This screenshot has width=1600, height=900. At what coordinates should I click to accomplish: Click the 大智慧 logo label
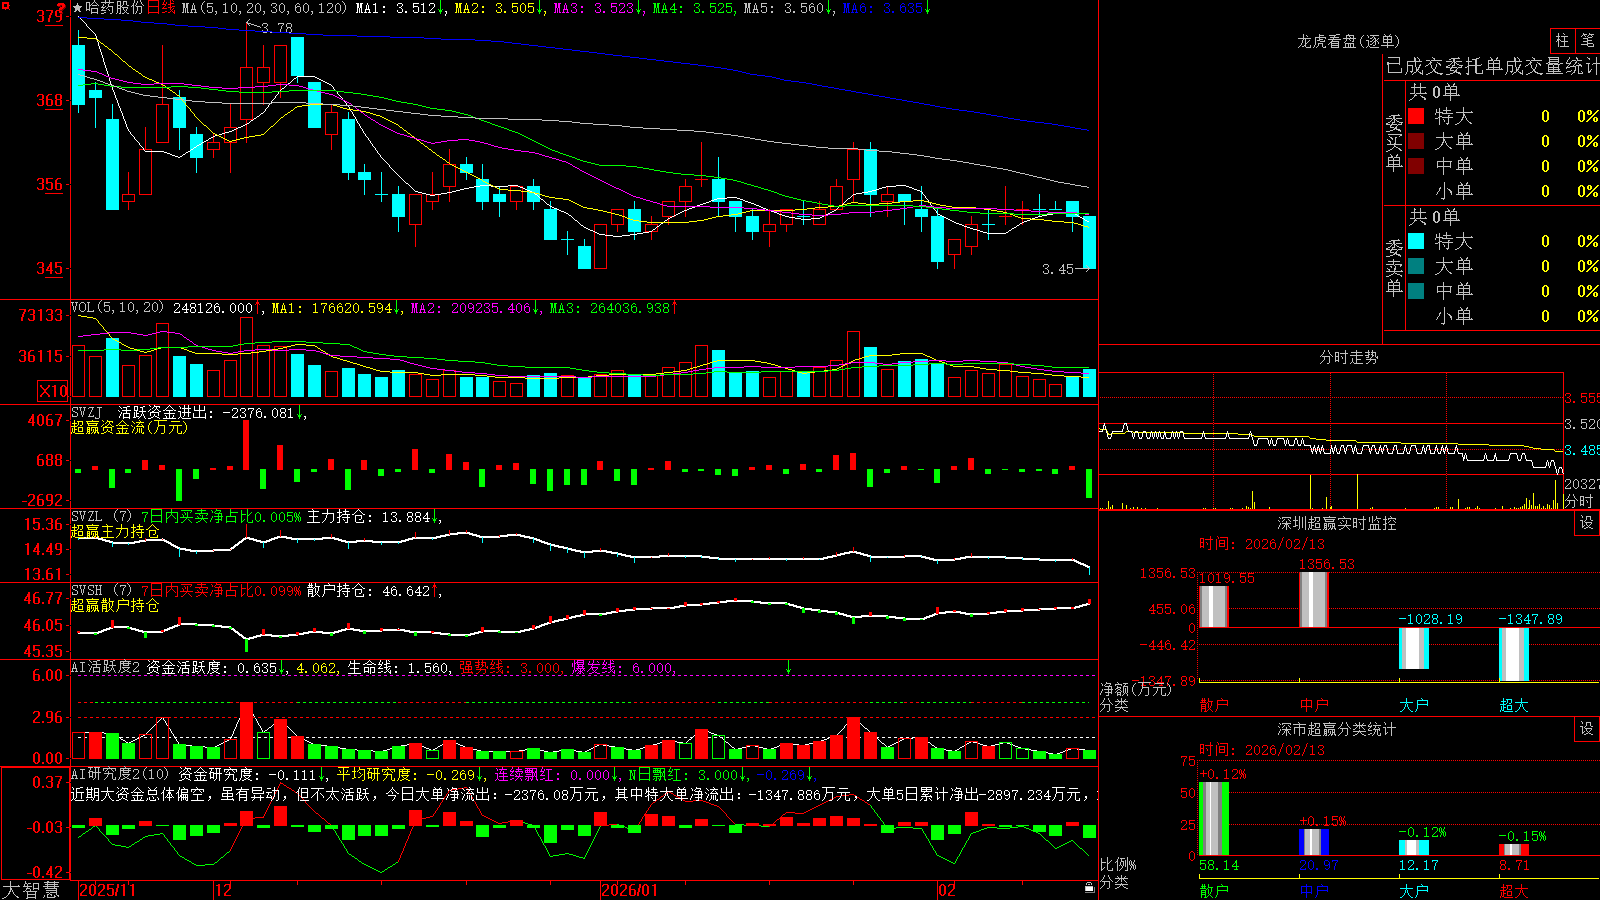click(x=31, y=890)
